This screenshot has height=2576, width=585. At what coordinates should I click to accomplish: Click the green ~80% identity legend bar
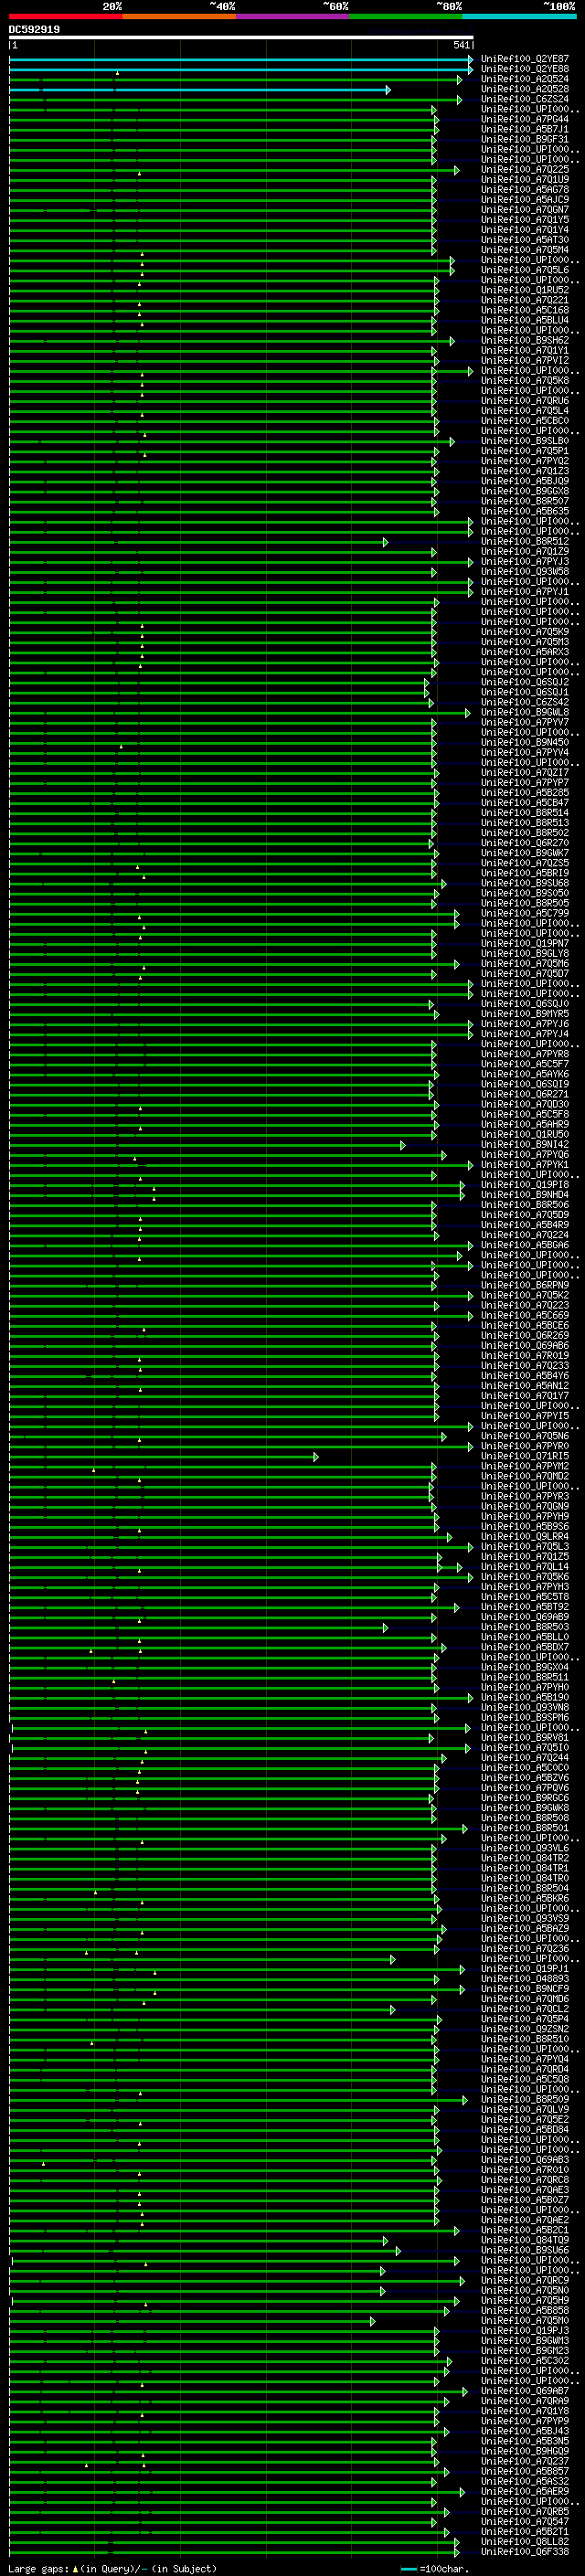click(x=406, y=16)
